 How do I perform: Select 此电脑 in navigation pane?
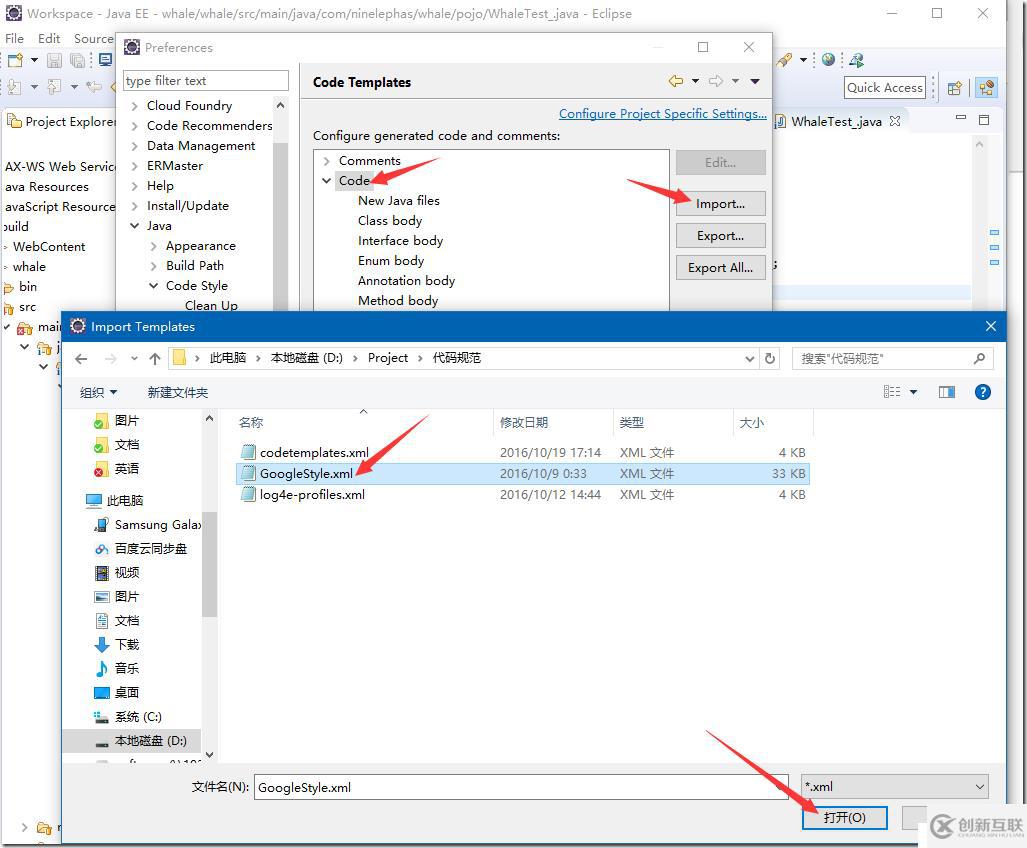pos(115,500)
